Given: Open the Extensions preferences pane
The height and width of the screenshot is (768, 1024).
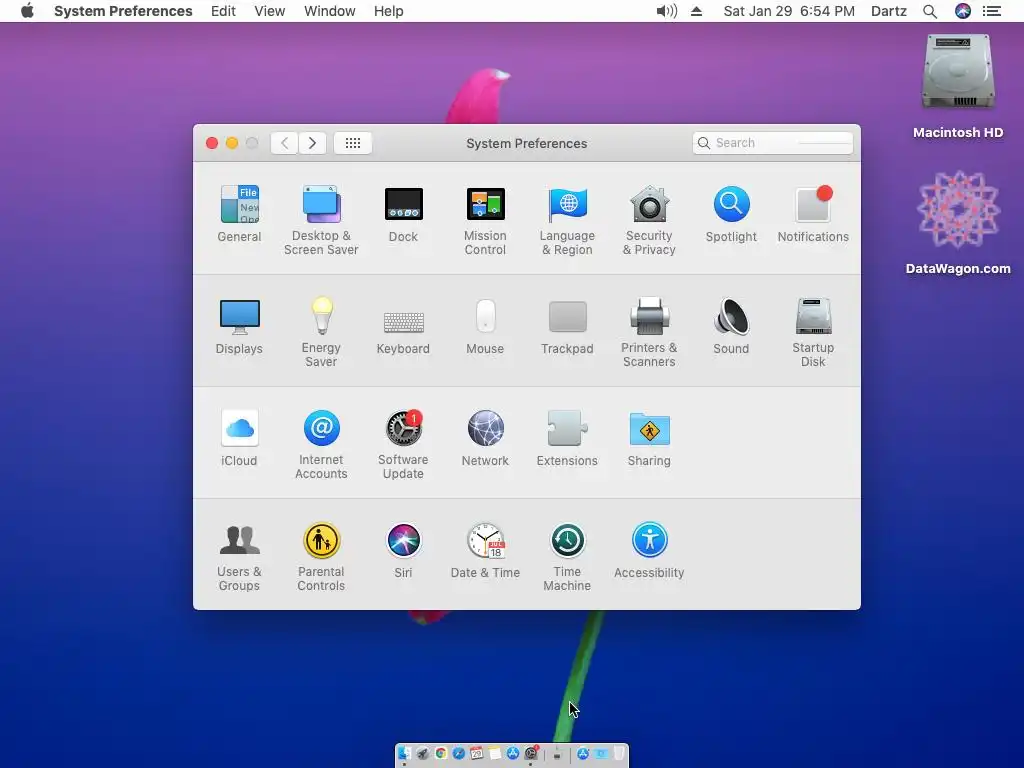Looking at the screenshot, I should [x=567, y=438].
